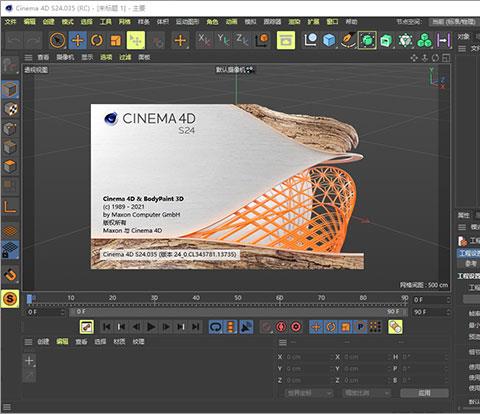Click the Redo arrow icon

33,40
